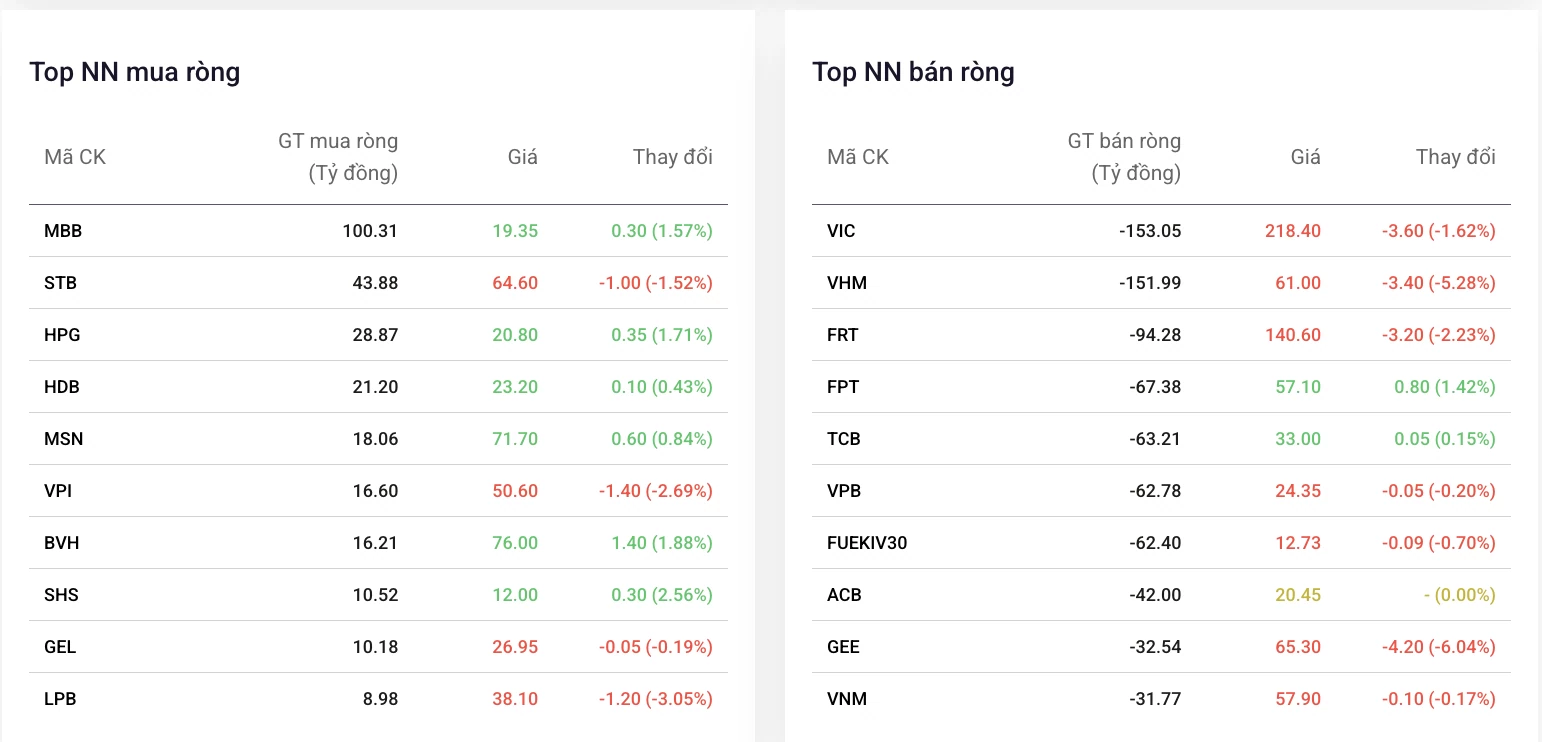Image resolution: width=1542 pixels, height=742 pixels.
Task: Select the "GT mua ròng (Tỷ đồng)" column header
Action: 338,157
